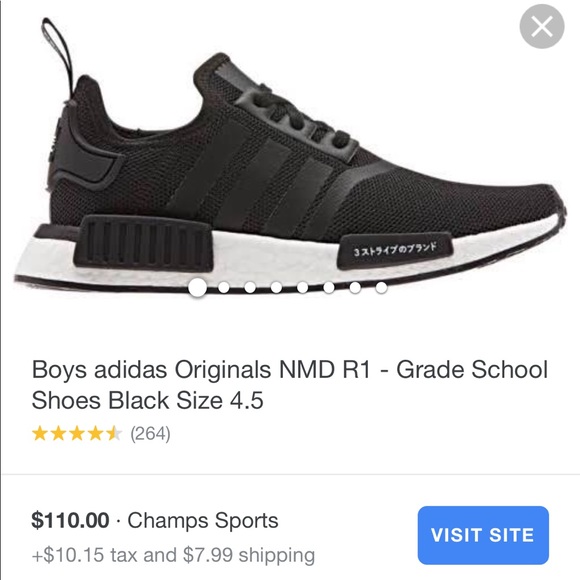Go to the fifth image dot
The image size is (580, 580).
[x=303, y=287]
